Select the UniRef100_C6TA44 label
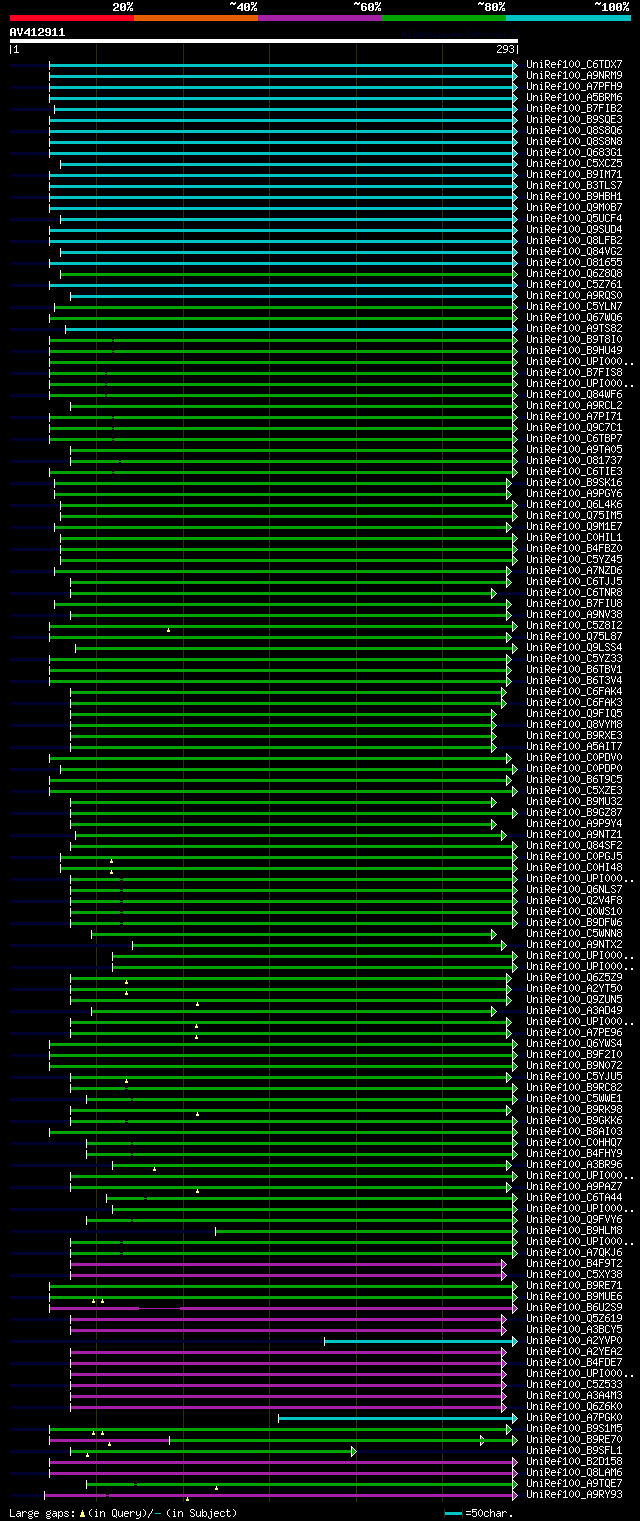 click(x=574, y=1197)
